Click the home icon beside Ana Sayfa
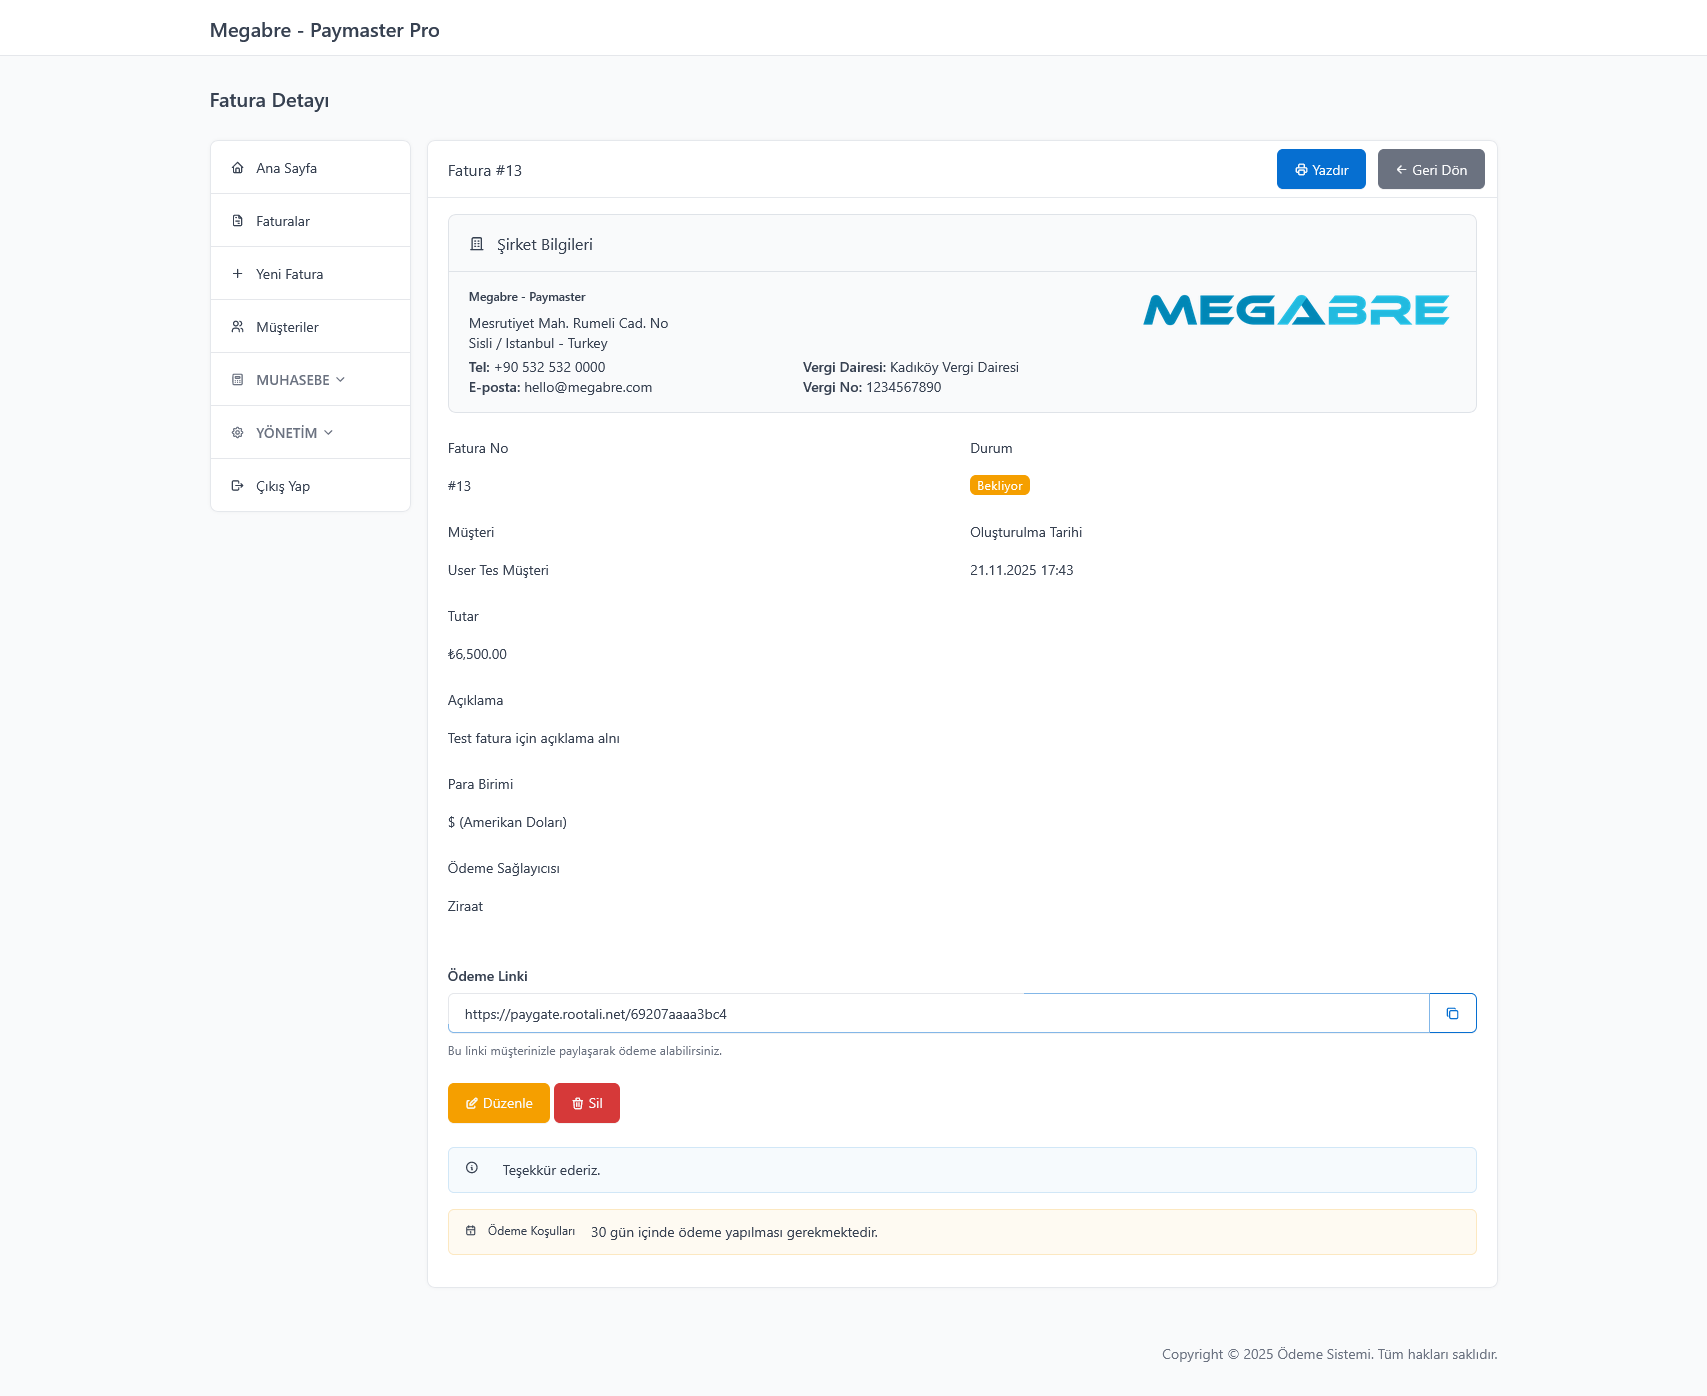 [237, 168]
